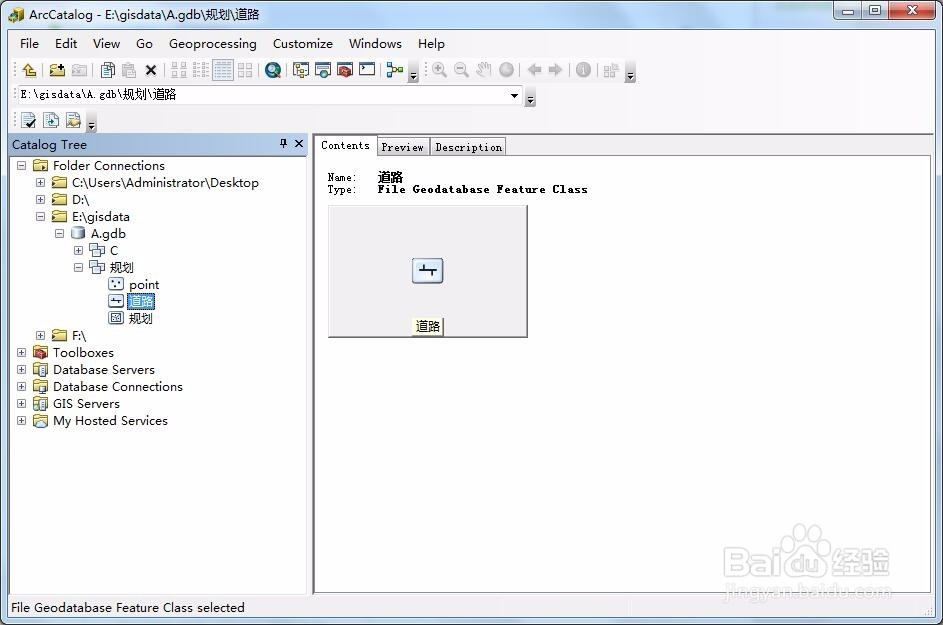Open the File menu
Image resolution: width=943 pixels, height=625 pixels.
tap(29, 44)
